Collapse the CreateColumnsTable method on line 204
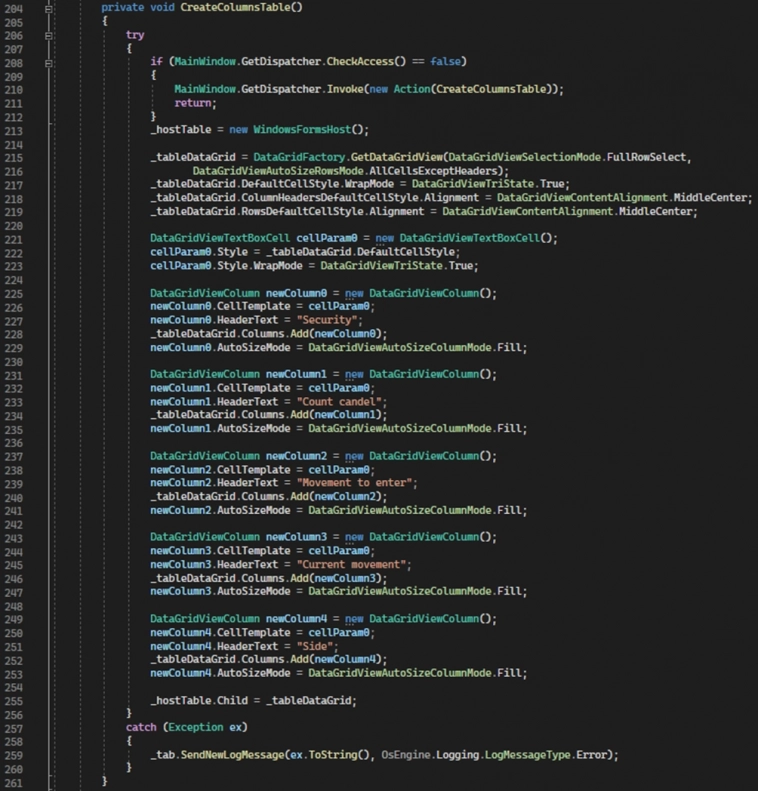 tap(48, 9)
